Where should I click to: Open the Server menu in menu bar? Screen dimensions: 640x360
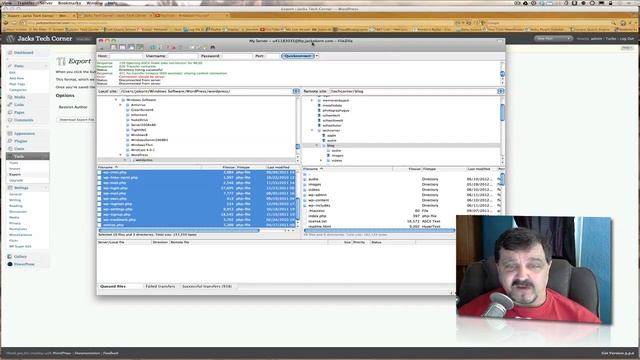46,3
